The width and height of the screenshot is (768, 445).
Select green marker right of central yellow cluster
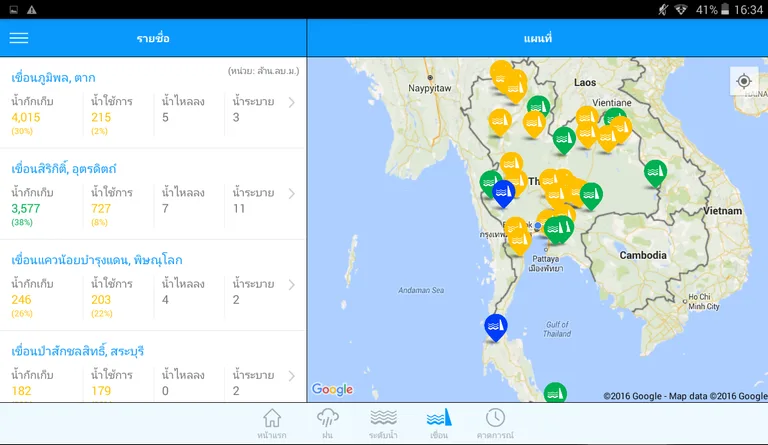coord(591,194)
